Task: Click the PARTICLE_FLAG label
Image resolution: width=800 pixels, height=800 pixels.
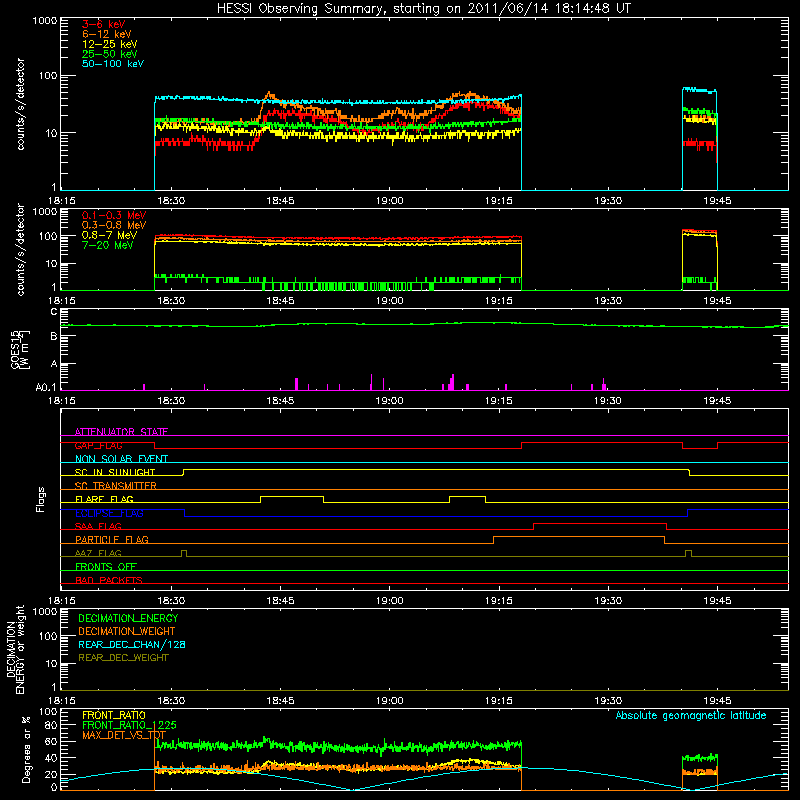Action: click(x=112, y=539)
